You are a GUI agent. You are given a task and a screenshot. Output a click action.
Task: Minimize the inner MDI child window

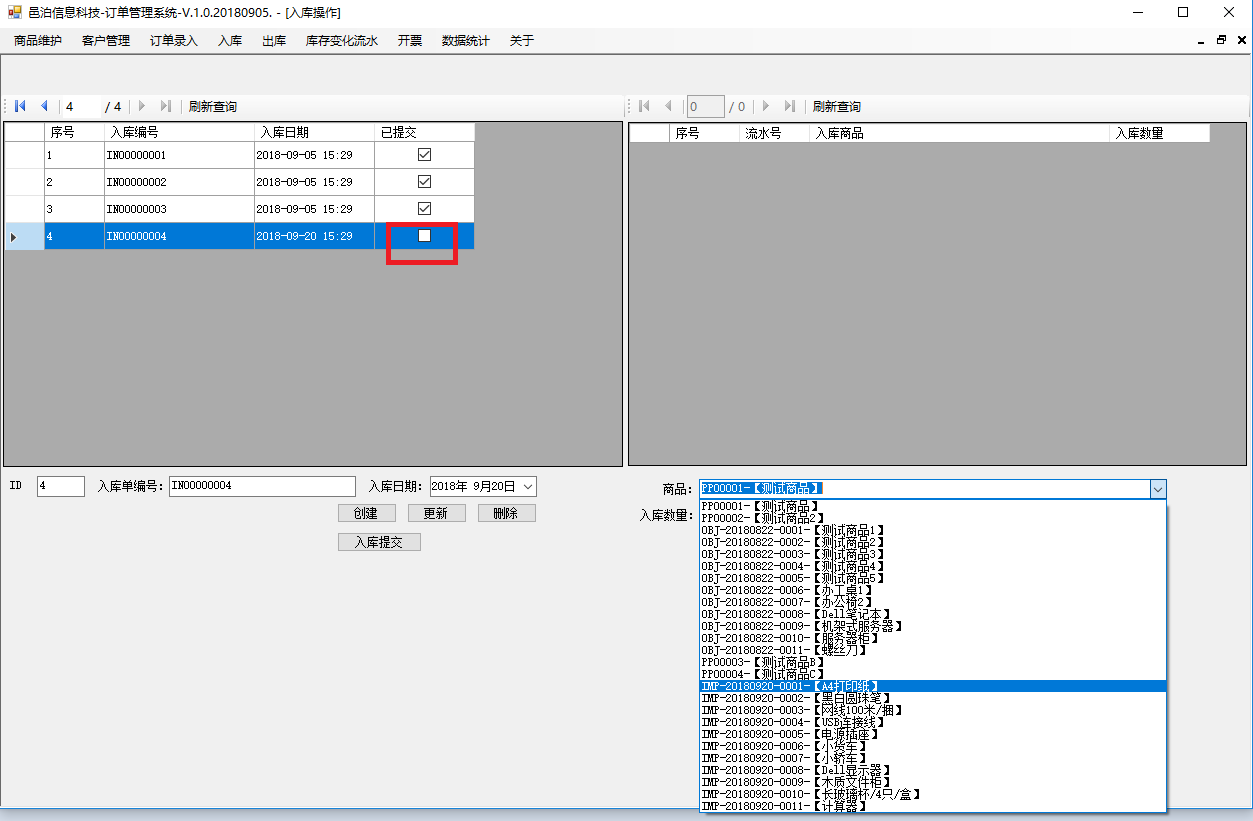coord(1201,41)
